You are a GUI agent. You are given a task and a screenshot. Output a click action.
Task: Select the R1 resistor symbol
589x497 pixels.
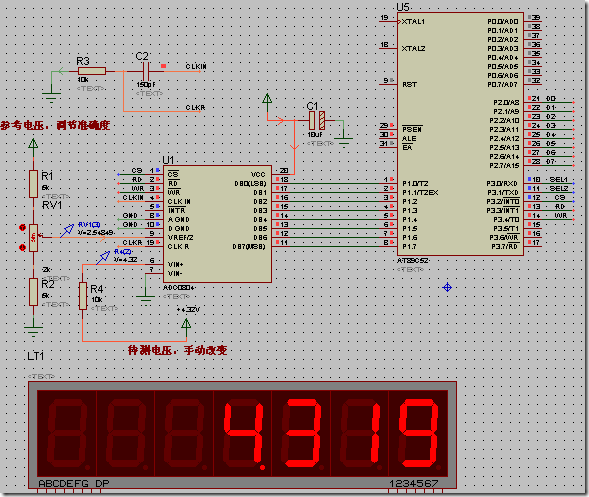click(33, 184)
